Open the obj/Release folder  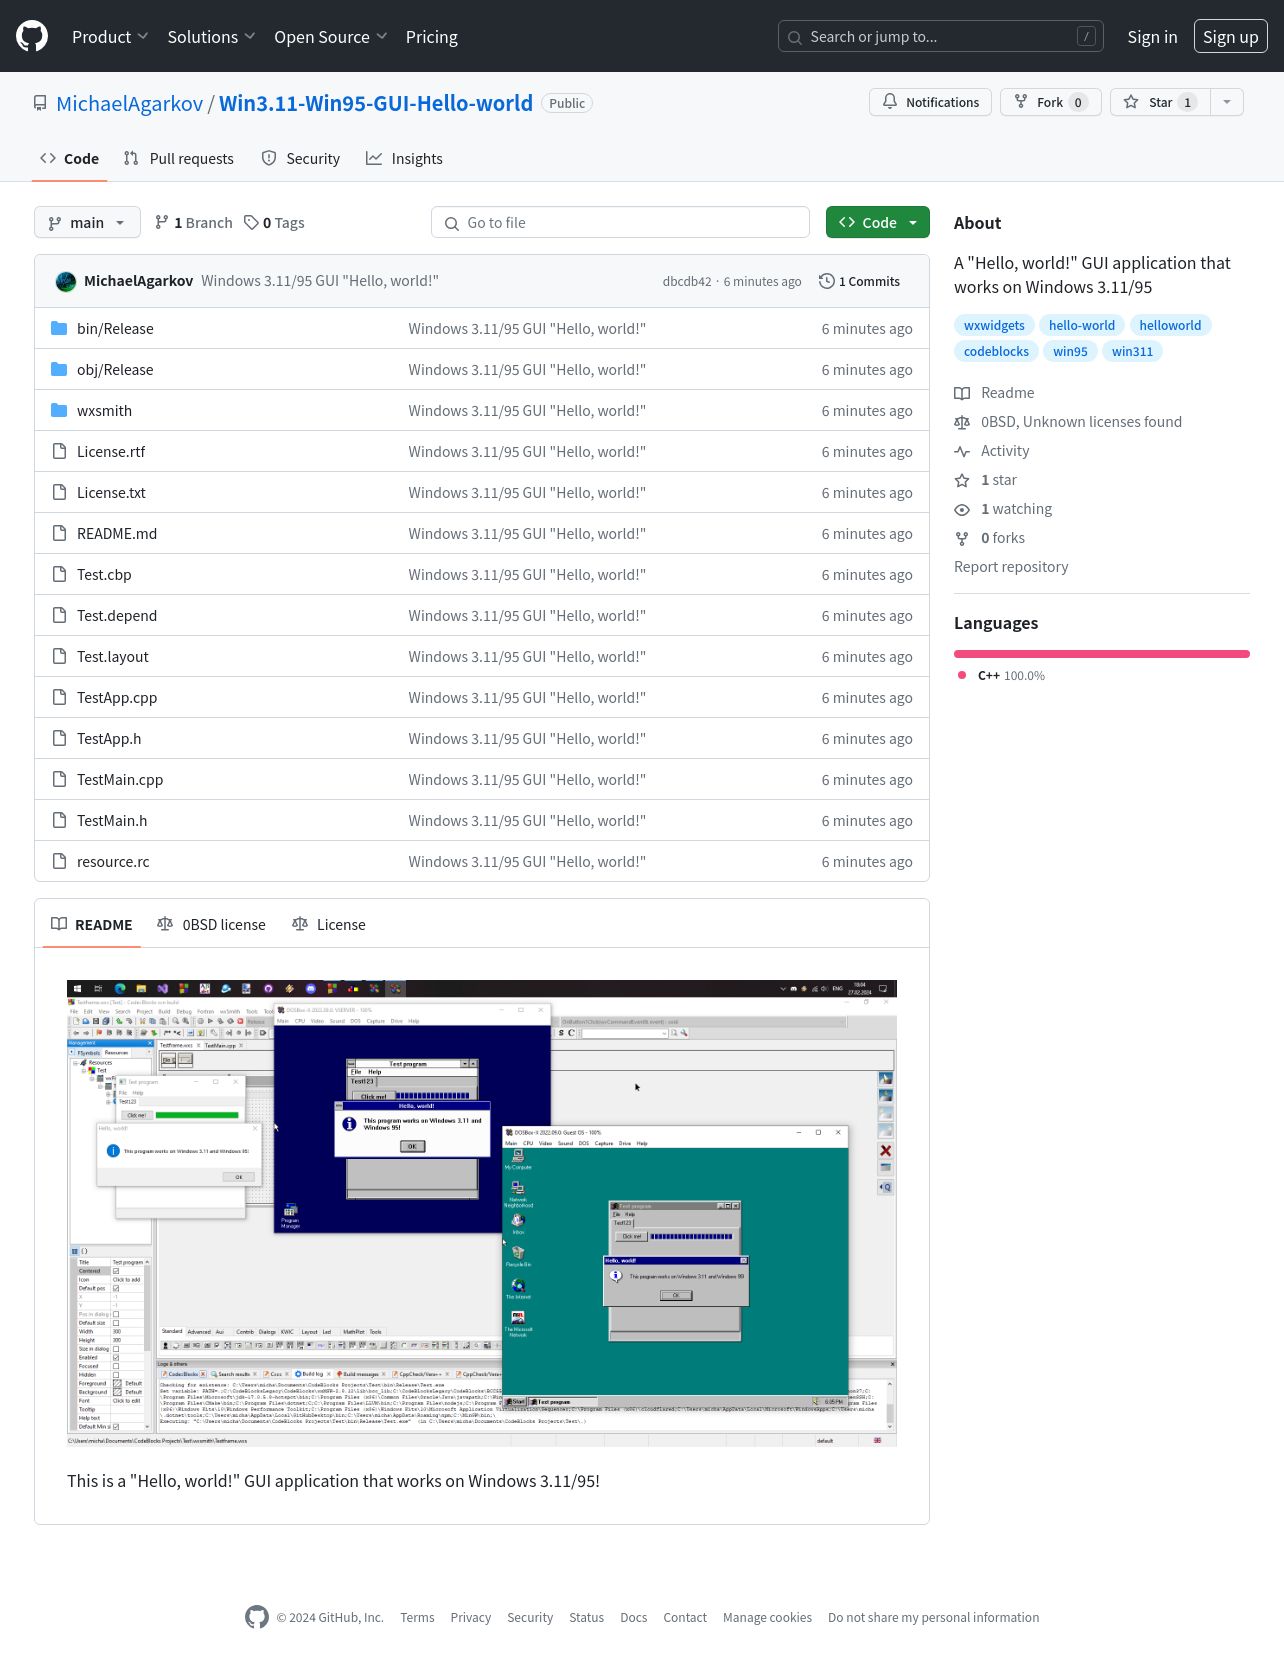[x=115, y=369]
